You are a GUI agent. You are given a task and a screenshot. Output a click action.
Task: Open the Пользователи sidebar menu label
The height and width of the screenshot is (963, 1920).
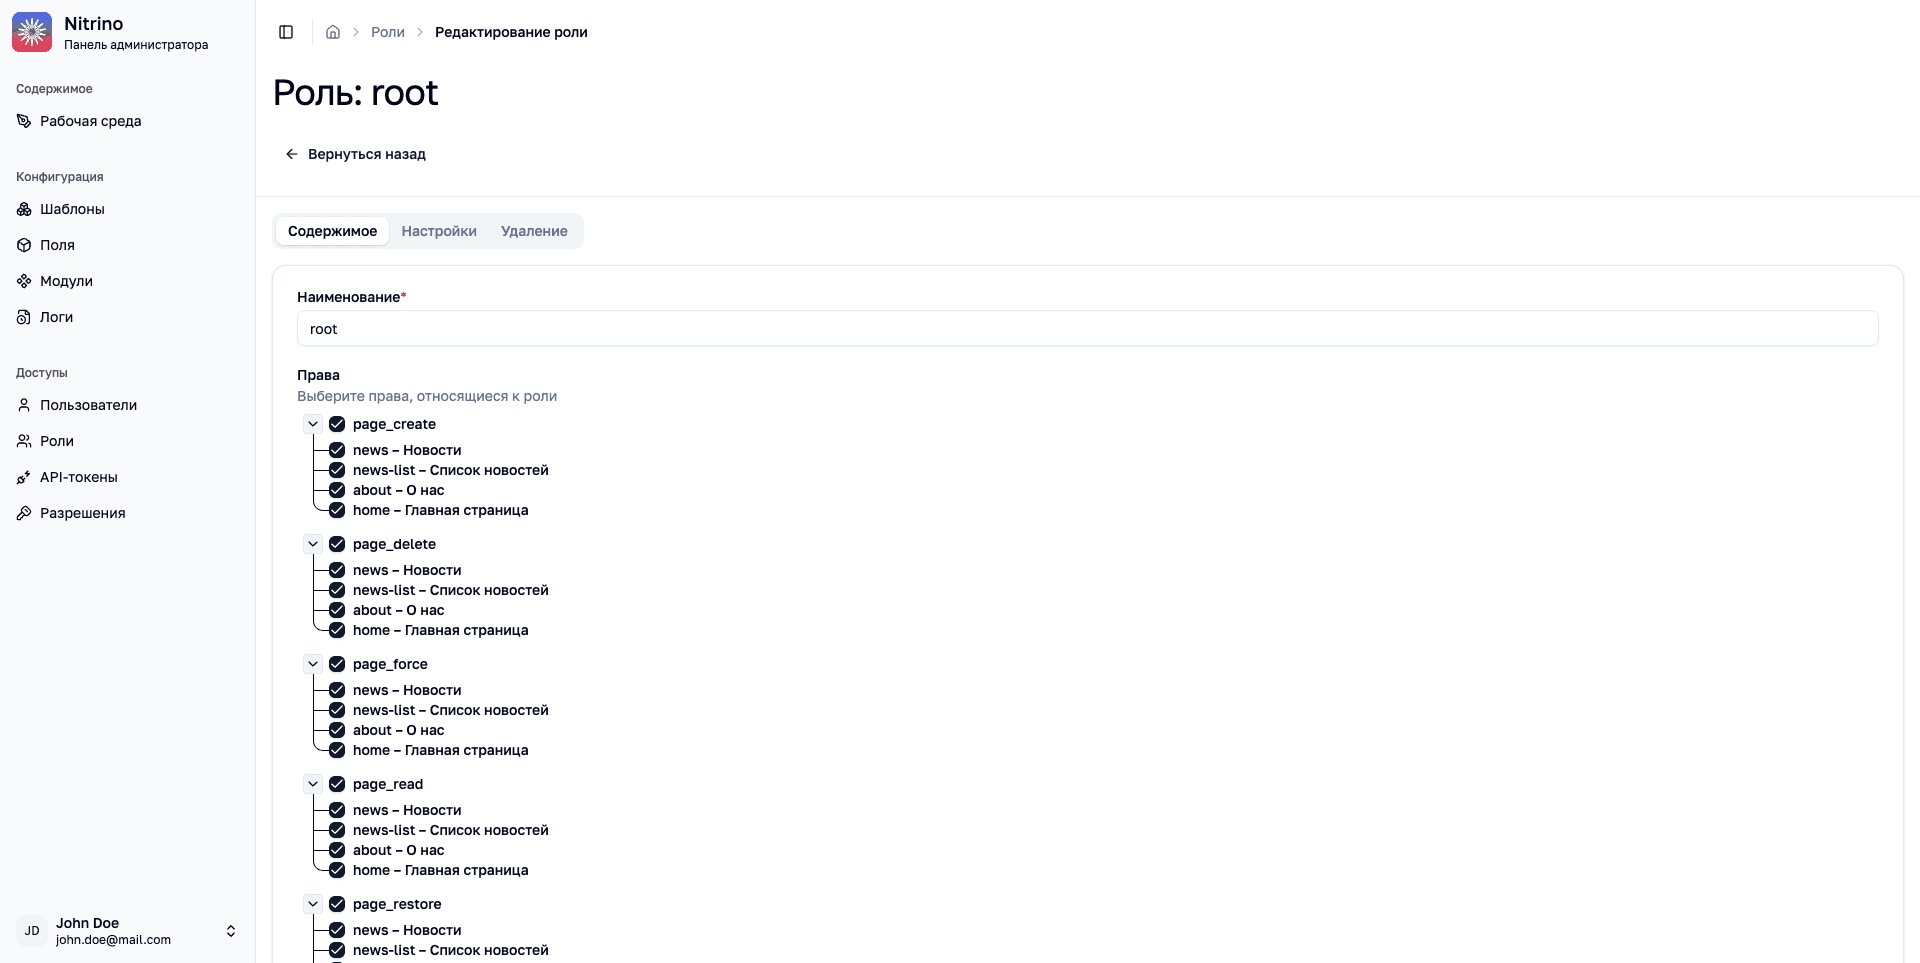(88, 405)
